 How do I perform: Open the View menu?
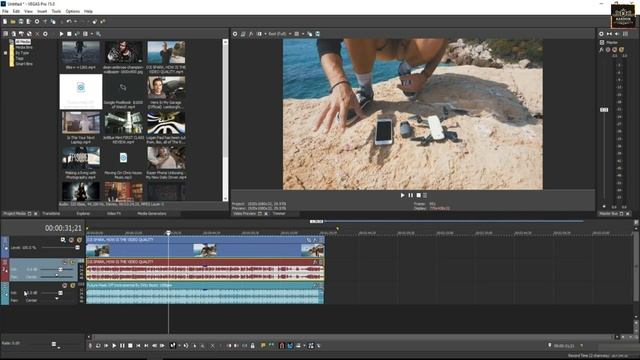pos(29,11)
